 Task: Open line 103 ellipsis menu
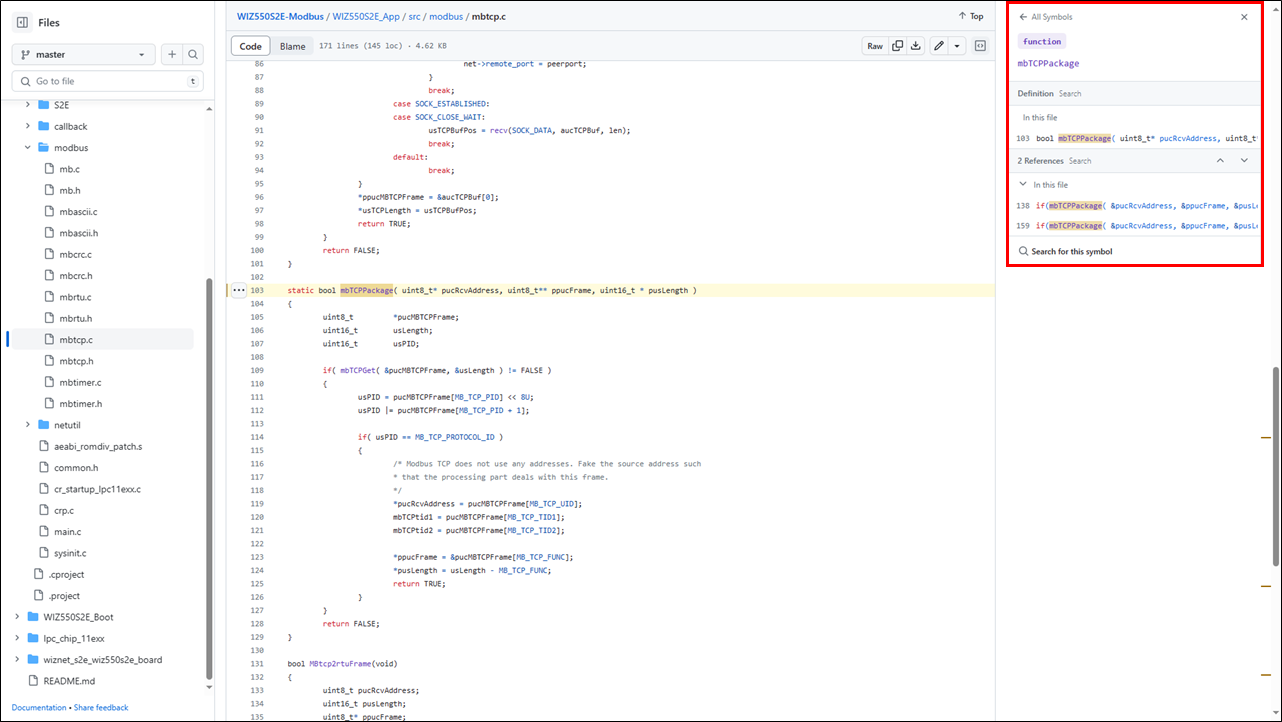tap(238, 290)
